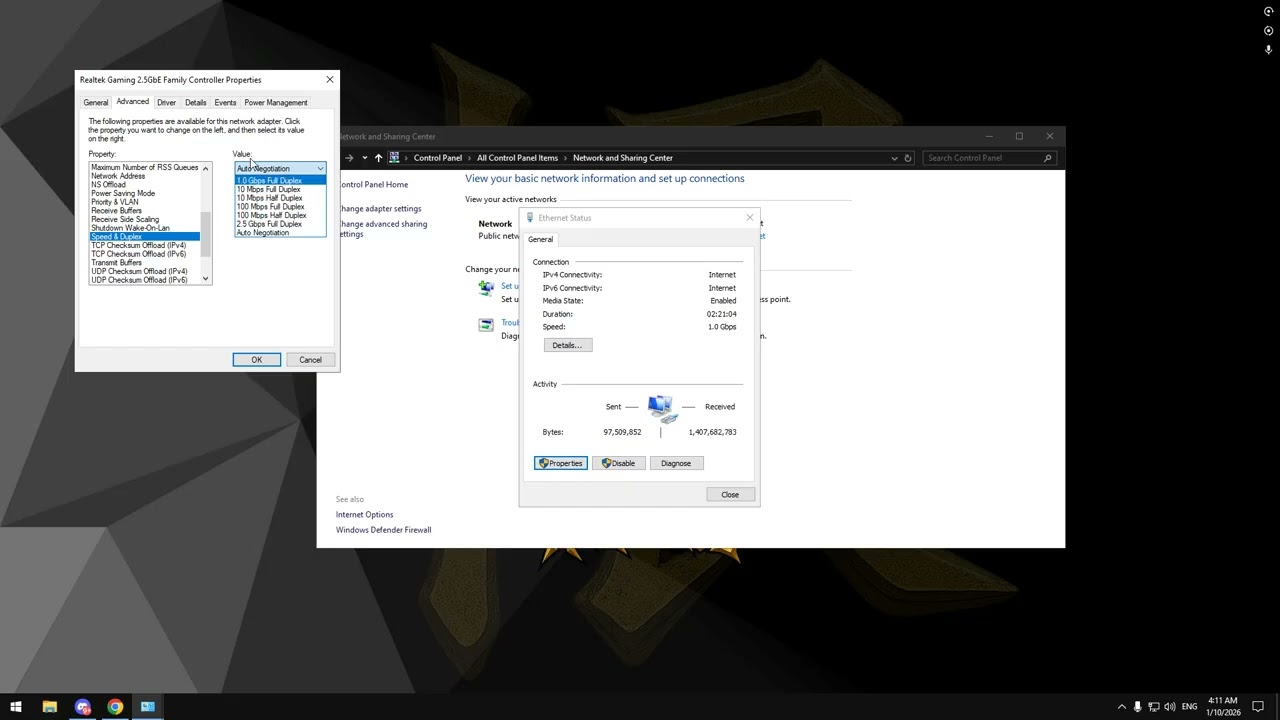The image size is (1280, 720).
Task: Go to Control Panel Home
Action: 373,185
